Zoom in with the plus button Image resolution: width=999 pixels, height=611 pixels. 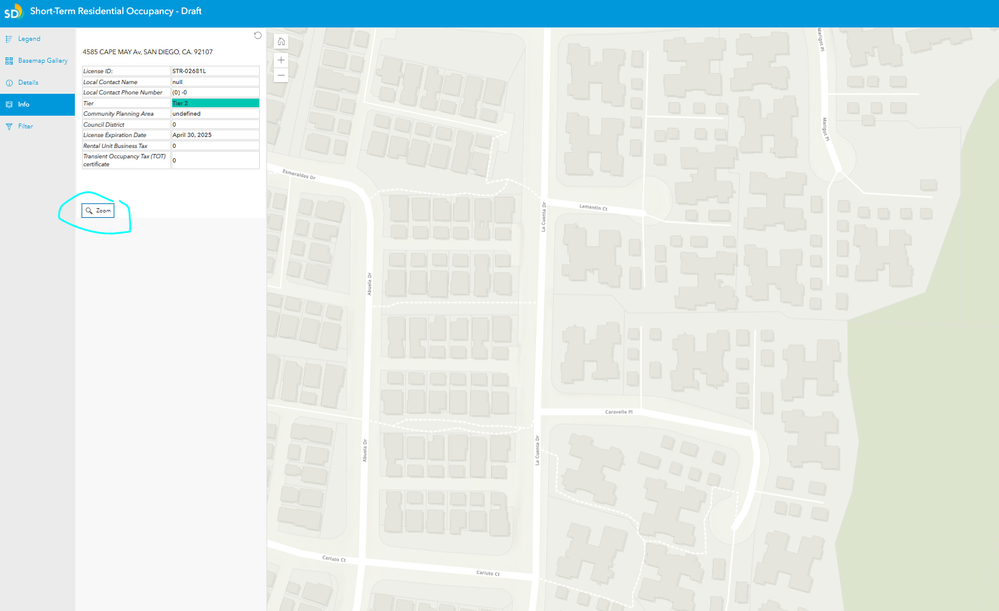point(281,60)
